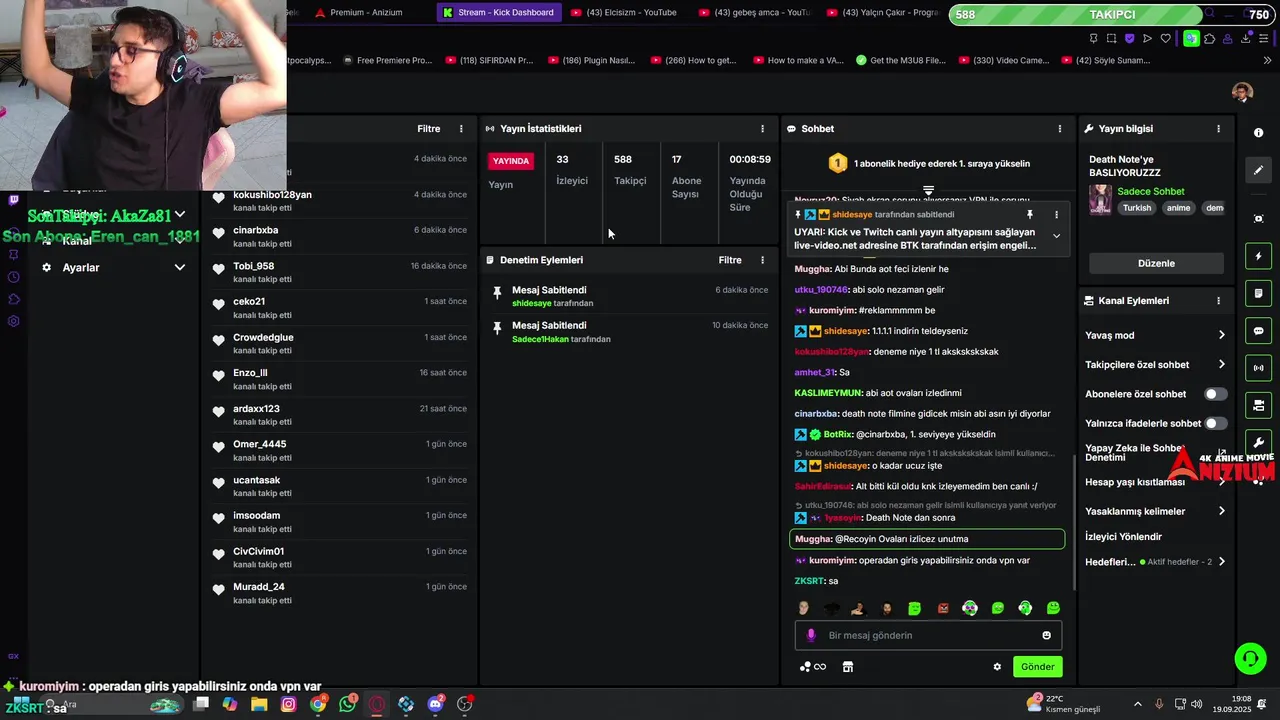
Task: Click the green headset support button
Action: (x=1250, y=658)
